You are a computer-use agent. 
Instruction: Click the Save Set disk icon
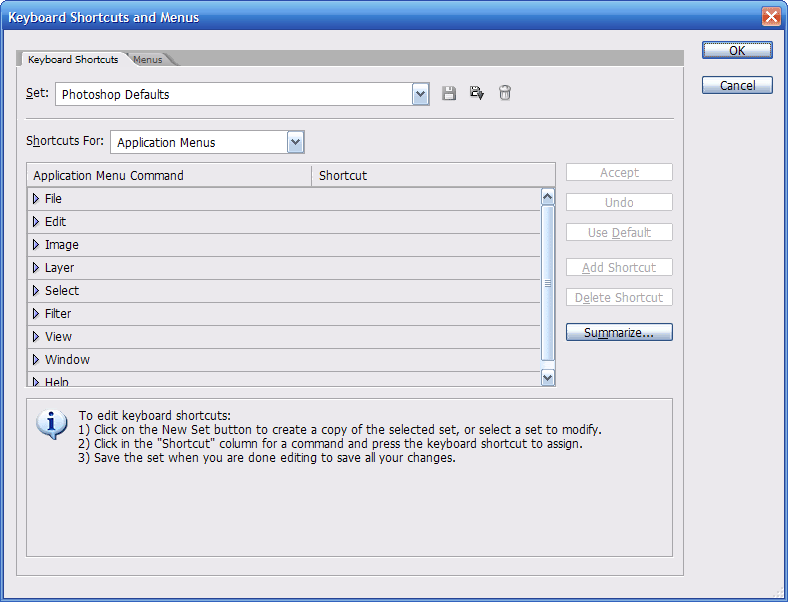pyautogui.click(x=449, y=94)
